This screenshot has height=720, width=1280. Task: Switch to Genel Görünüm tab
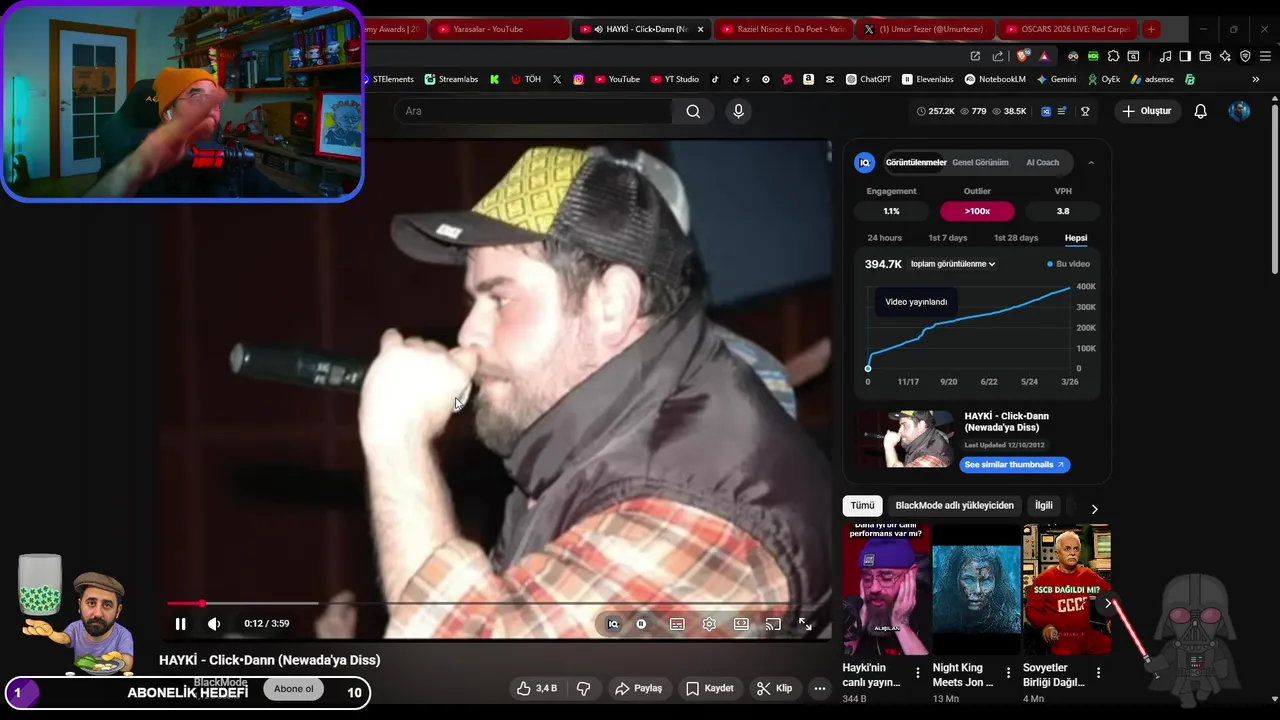(980, 162)
